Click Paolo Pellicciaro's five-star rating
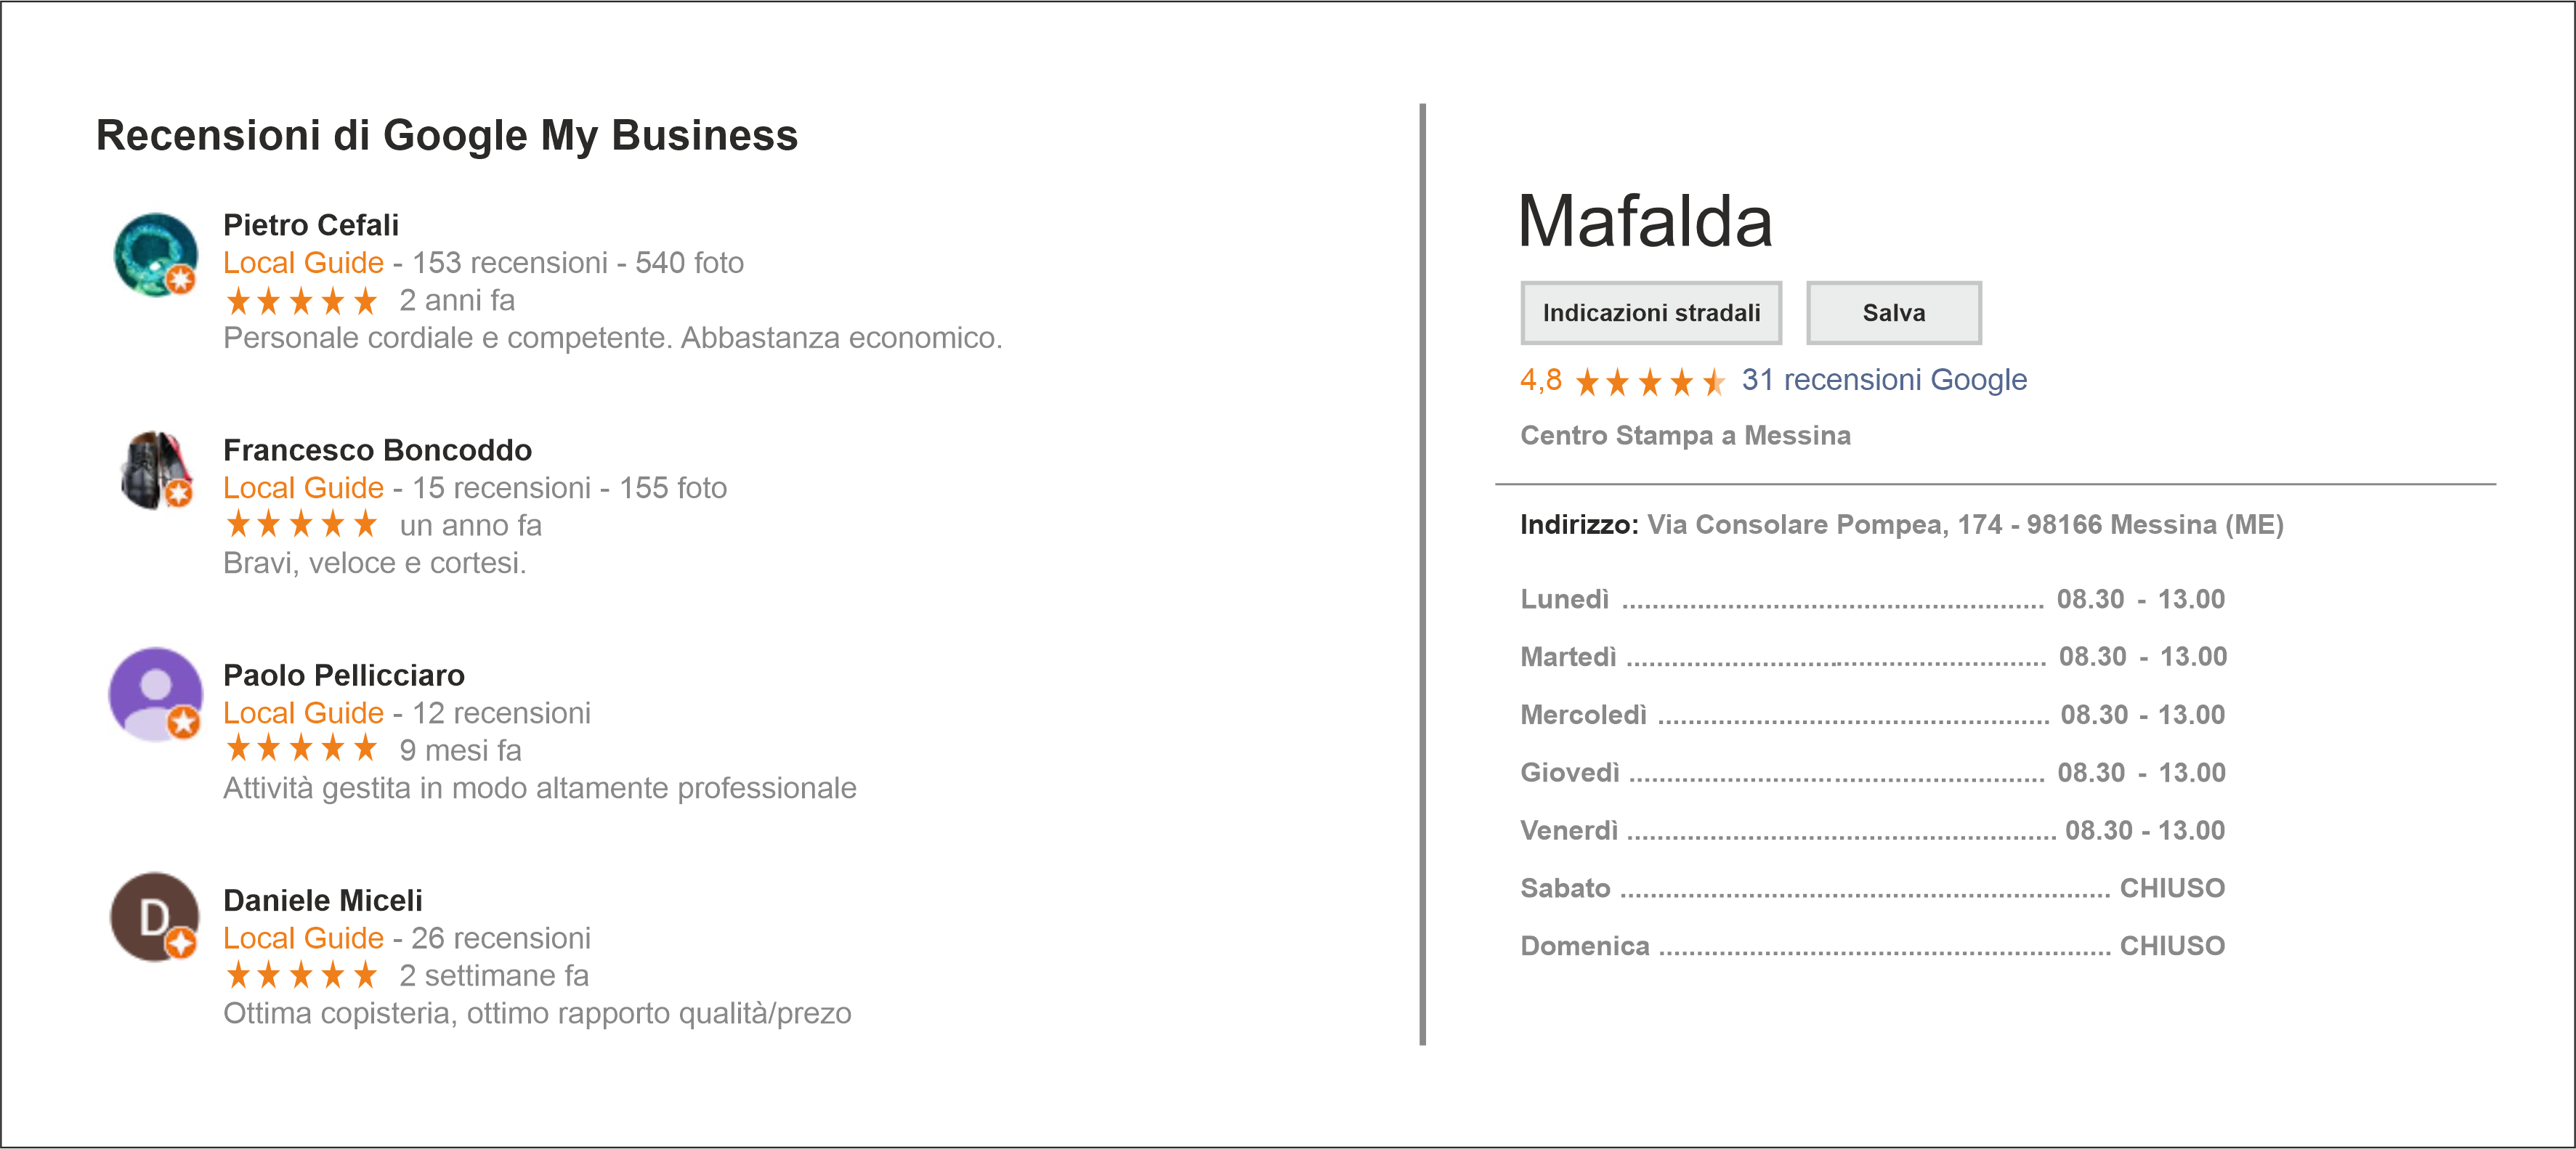The width and height of the screenshot is (2576, 1149). (302, 748)
